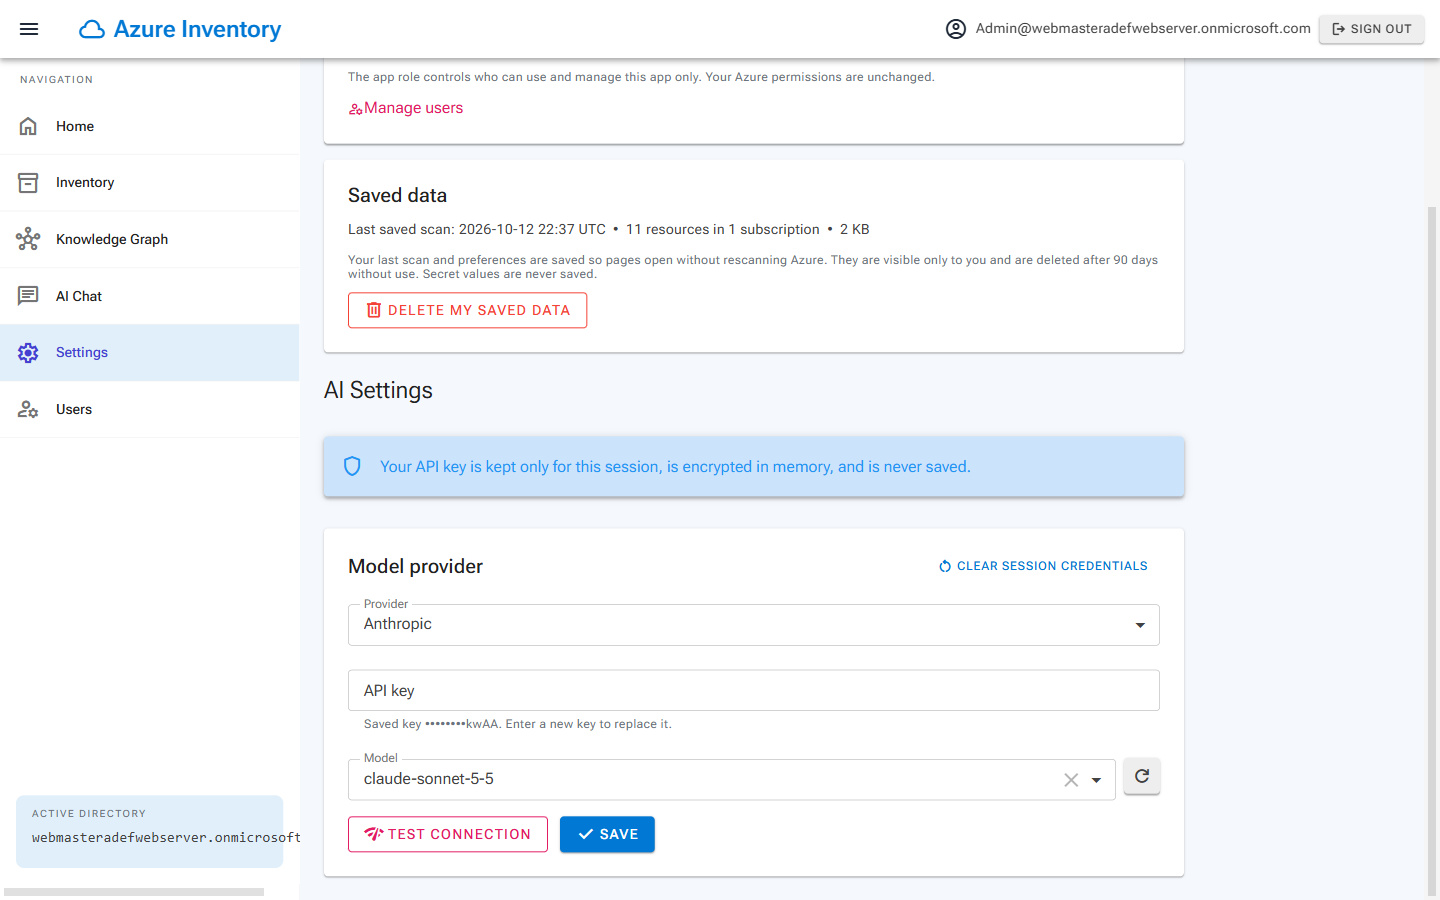Open the hamburger navigation menu

point(29,29)
